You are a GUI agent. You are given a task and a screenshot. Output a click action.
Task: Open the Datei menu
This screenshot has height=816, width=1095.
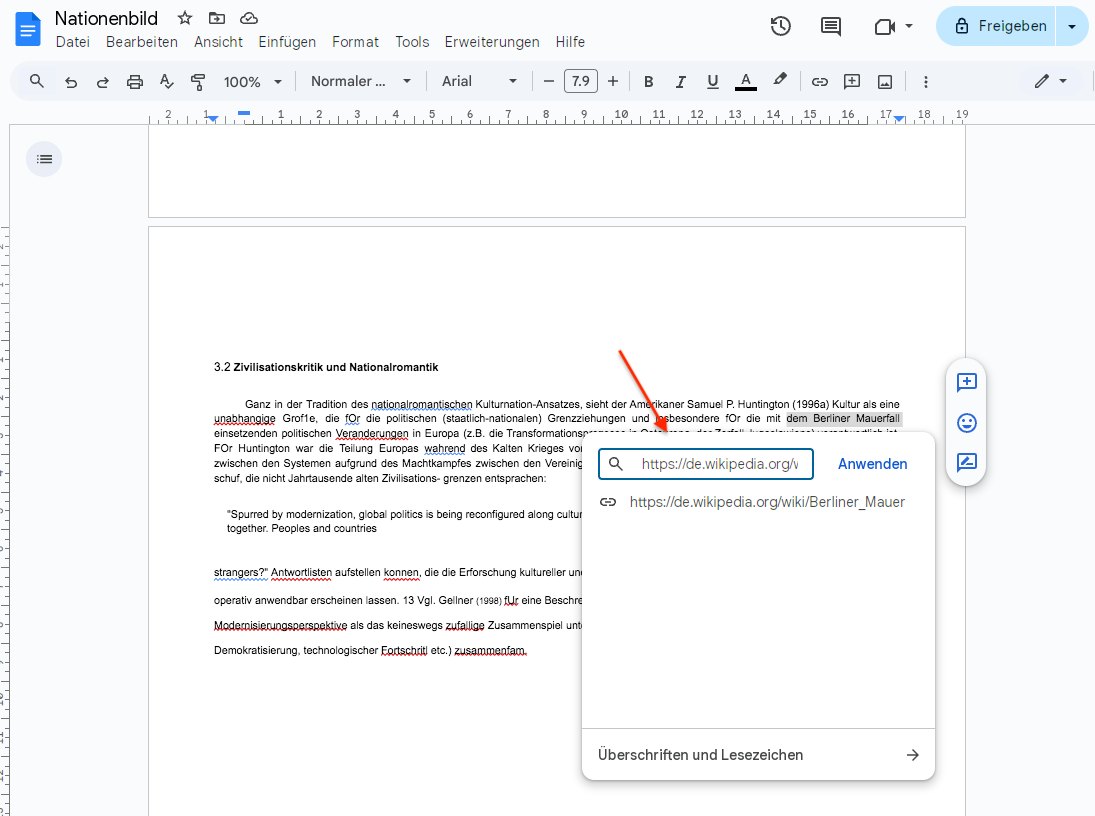coord(73,42)
